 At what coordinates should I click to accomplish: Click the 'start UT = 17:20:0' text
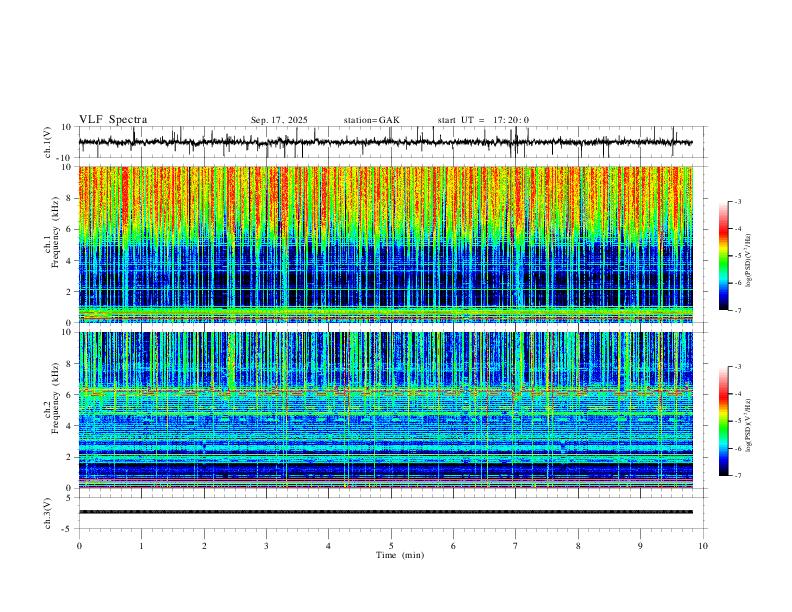(x=483, y=120)
